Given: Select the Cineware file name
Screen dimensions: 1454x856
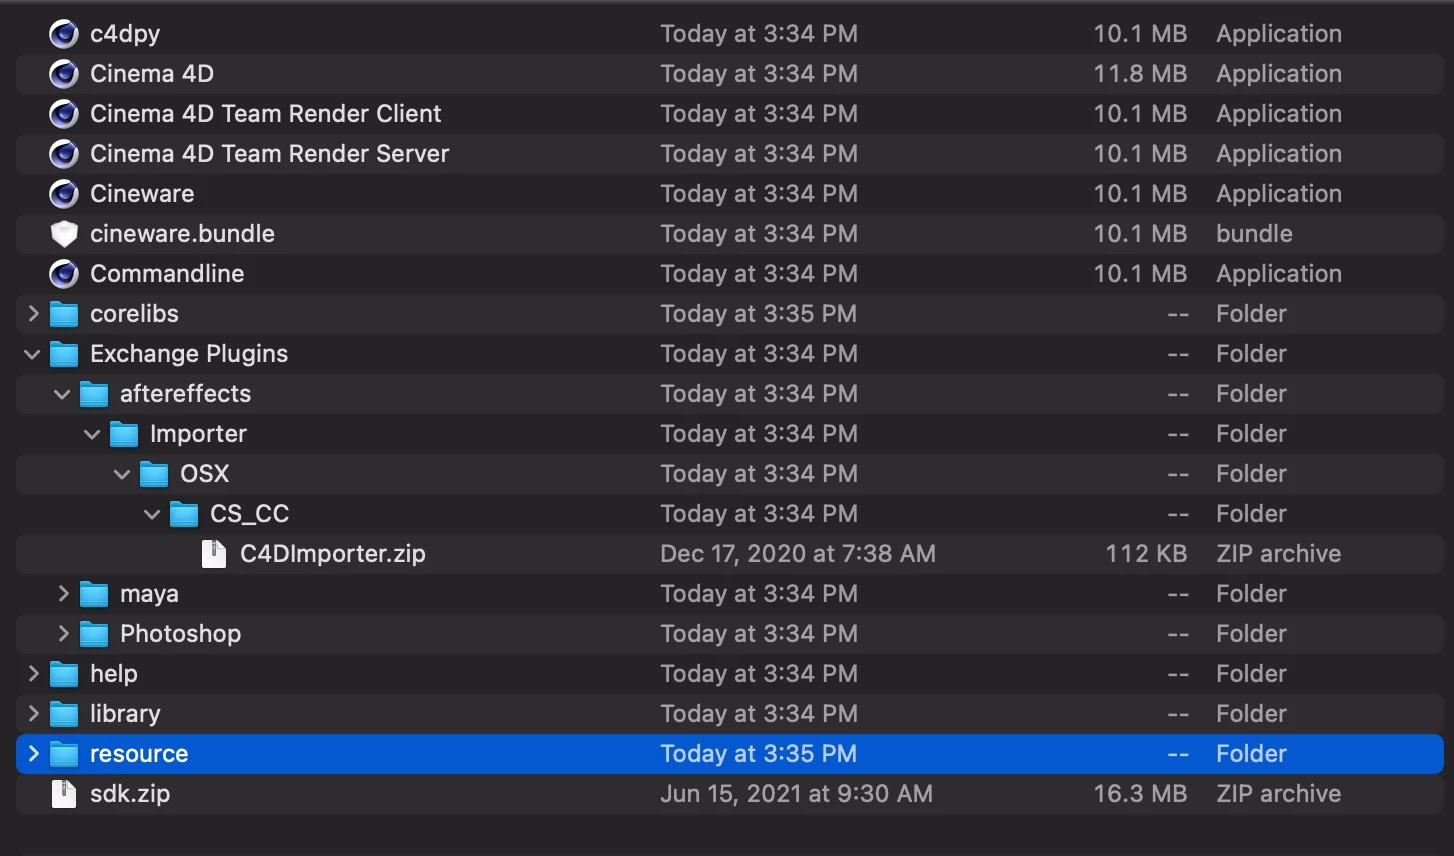Looking at the screenshot, I should point(142,194).
